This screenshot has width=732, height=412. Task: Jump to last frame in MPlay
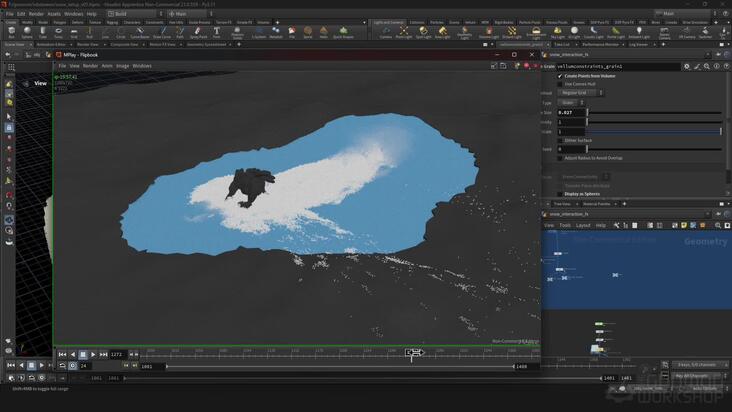click(x=103, y=355)
